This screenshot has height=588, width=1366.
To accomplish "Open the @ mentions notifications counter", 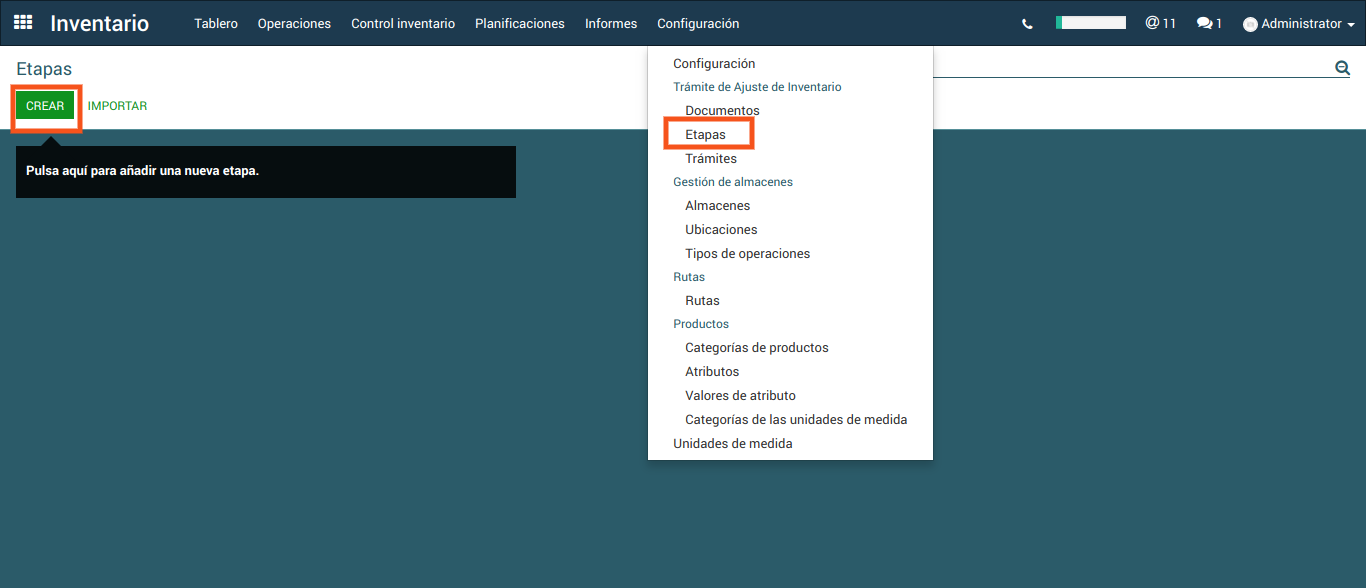I will 1160,23.
